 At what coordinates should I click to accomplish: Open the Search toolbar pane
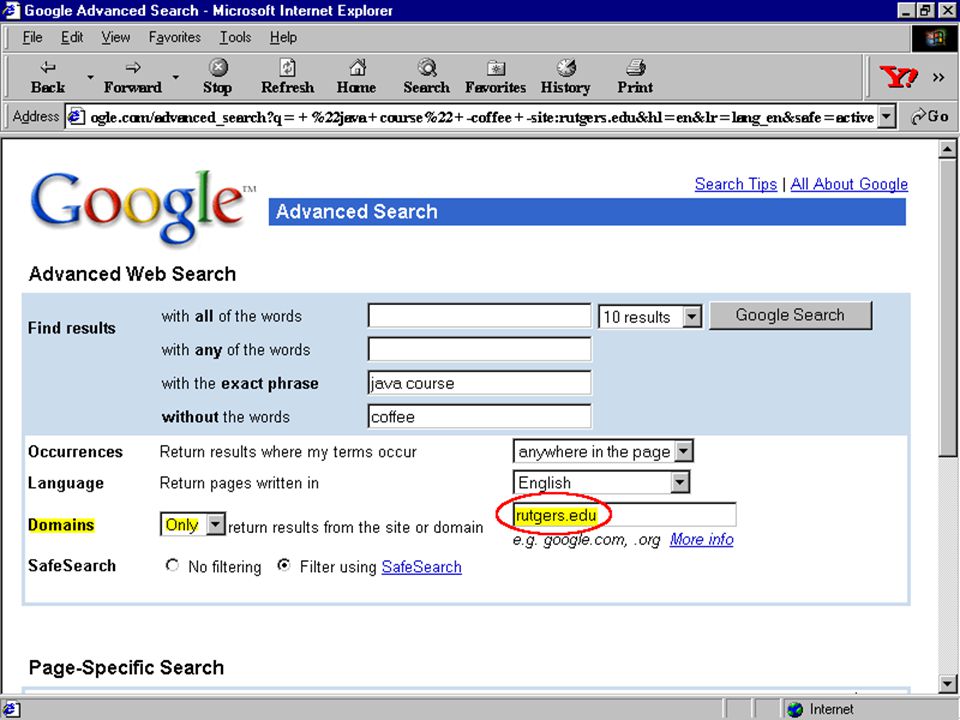[x=426, y=77]
